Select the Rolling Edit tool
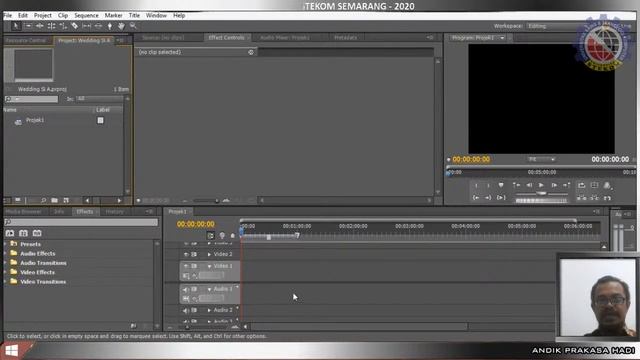The image size is (640, 360). tap(51, 26)
